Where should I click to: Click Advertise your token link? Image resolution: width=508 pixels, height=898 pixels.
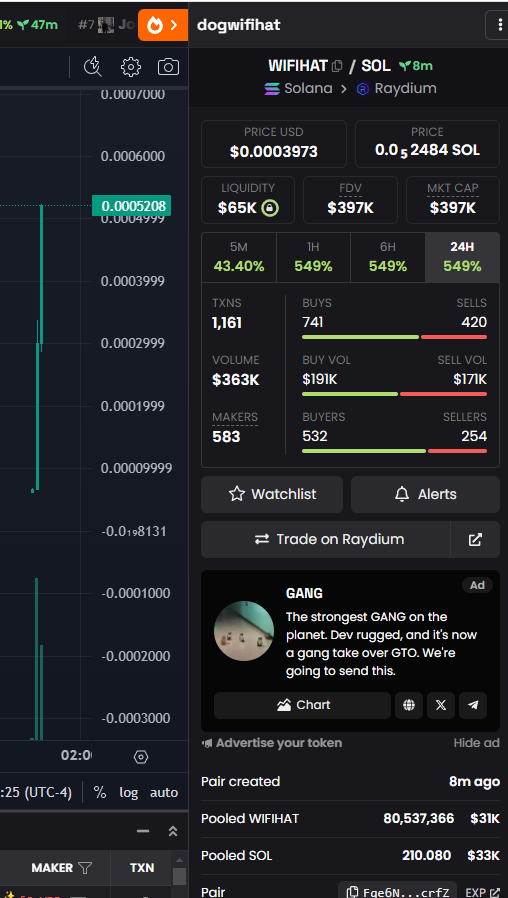coord(272,743)
